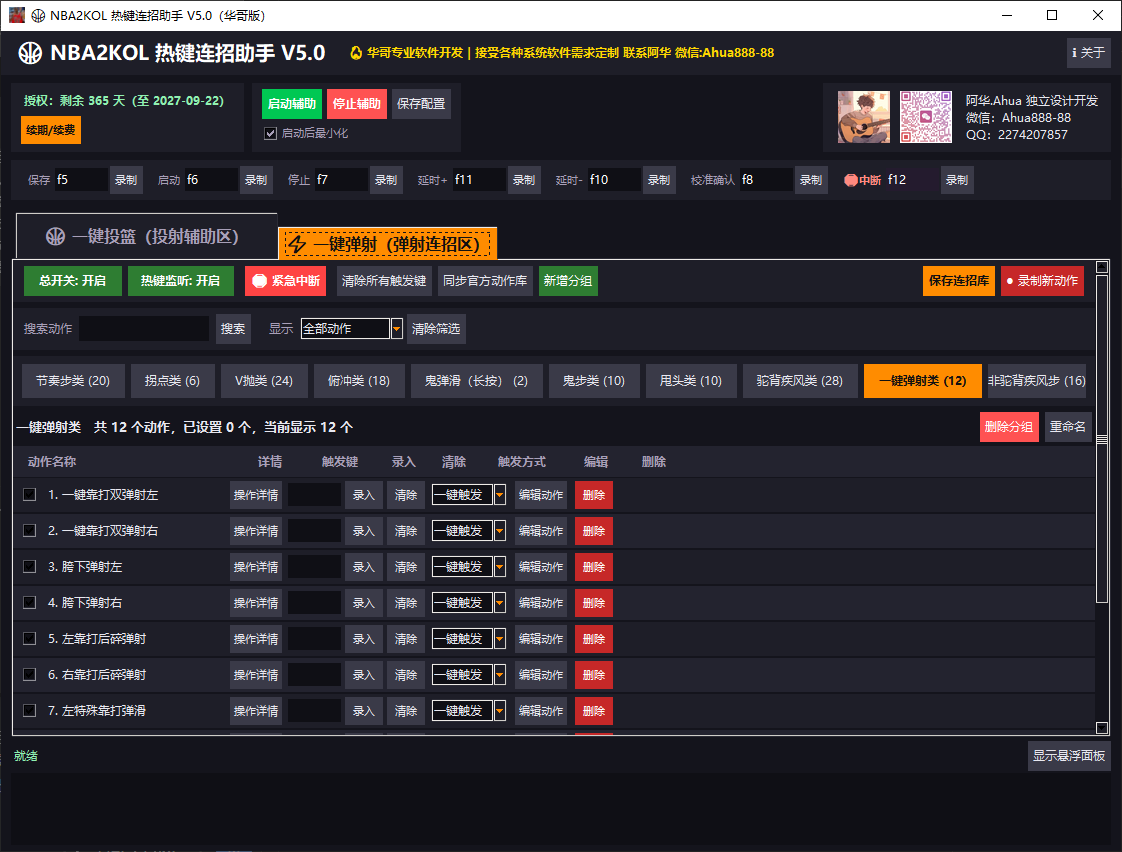Click the guitar player avatar thumbnail
Image resolution: width=1122 pixels, height=852 pixels.
[864, 117]
